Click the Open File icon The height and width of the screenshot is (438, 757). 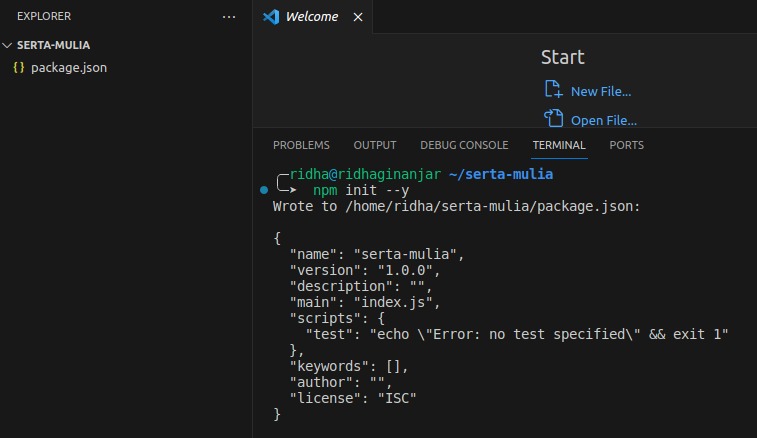click(553, 118)
